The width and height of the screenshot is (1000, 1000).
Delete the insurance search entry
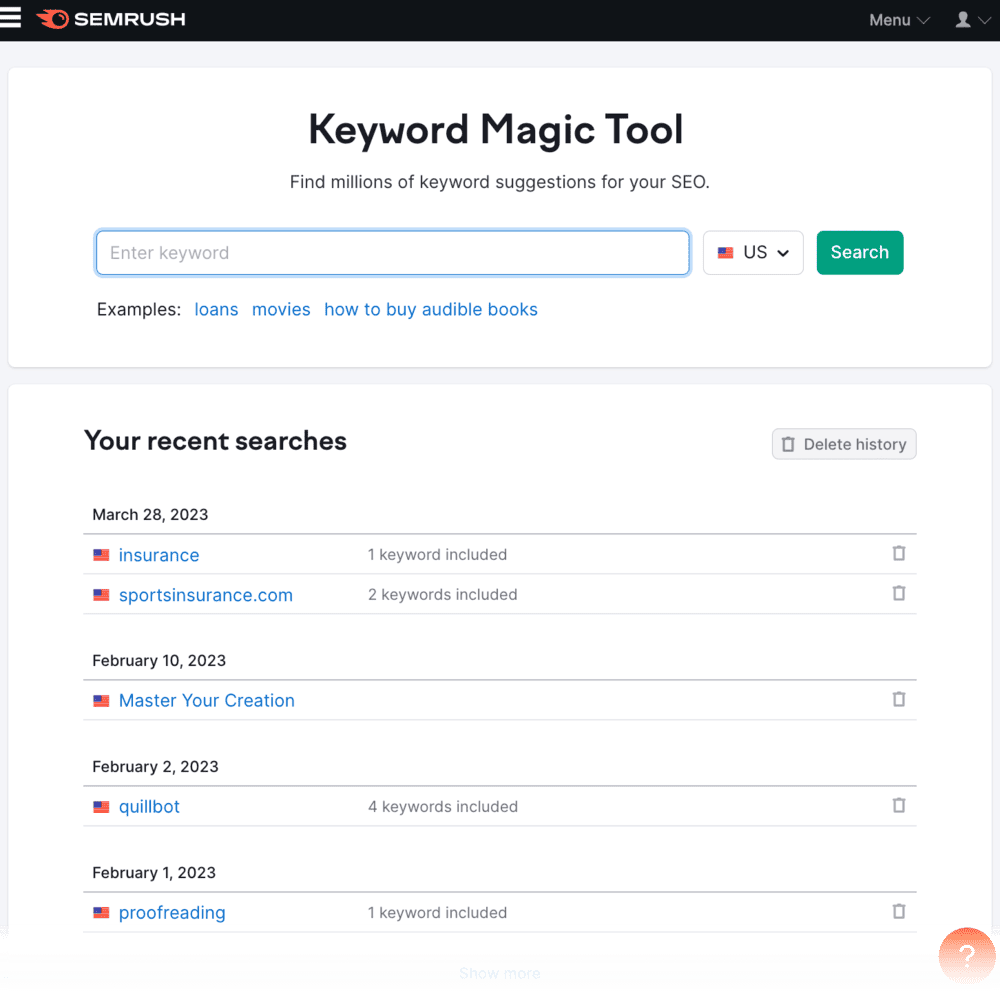point(899,554)
